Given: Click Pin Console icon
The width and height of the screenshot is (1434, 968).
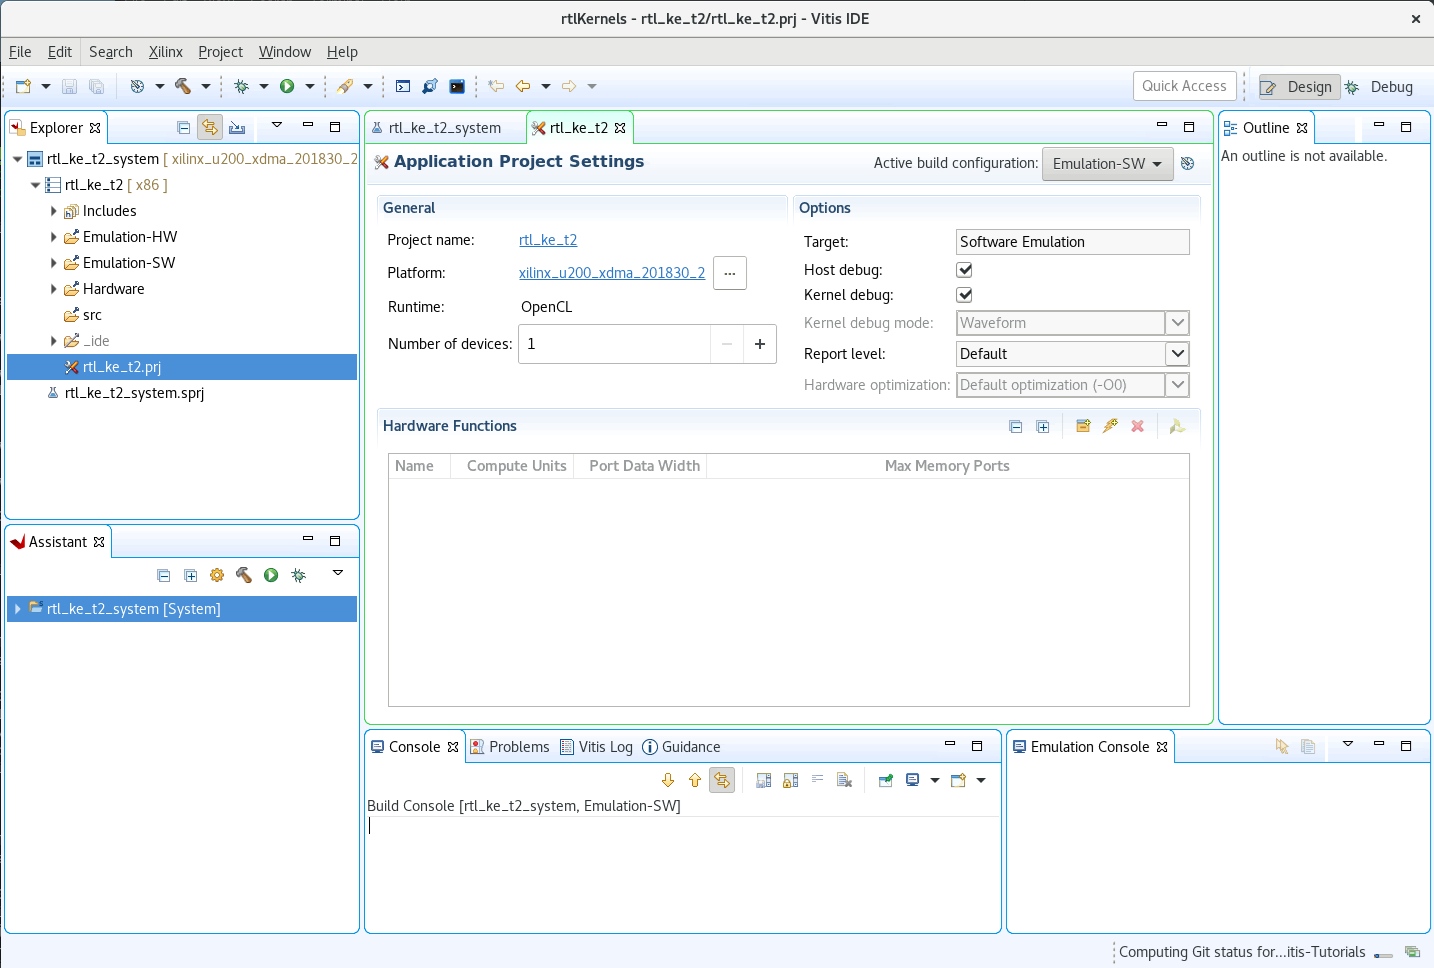Looking at the screenshot, I should pyautogui.click(x=885, y=780).
